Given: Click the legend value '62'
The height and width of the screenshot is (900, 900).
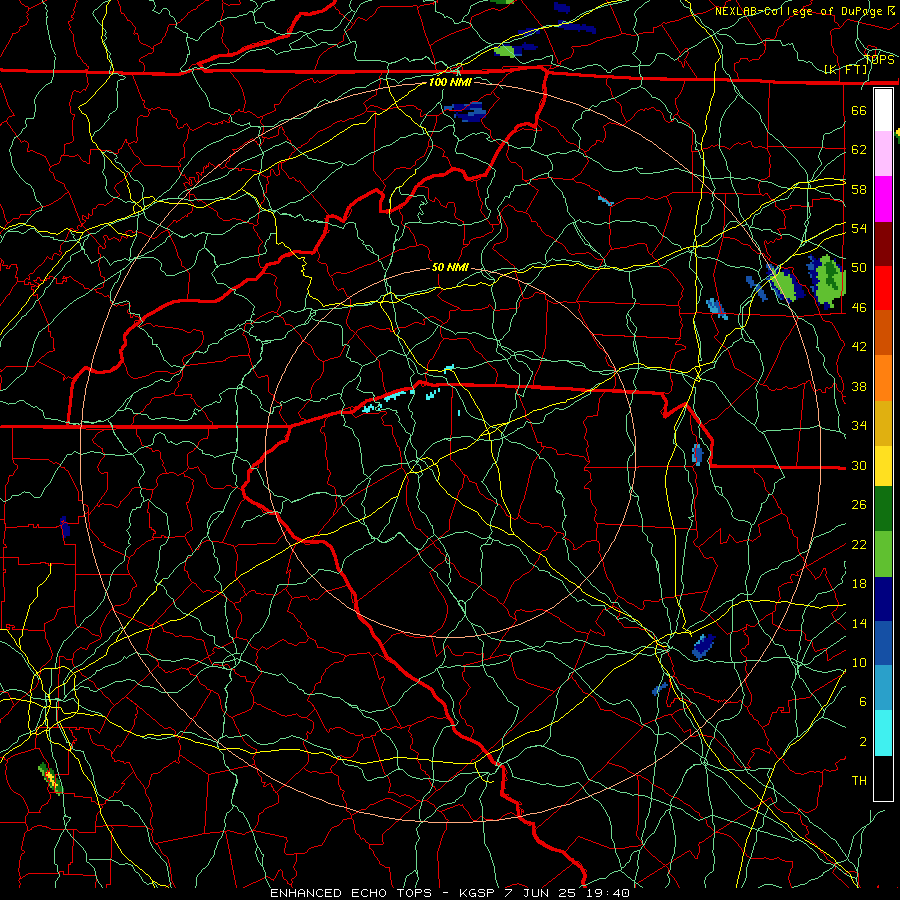Looking at the screenshot, I should pyautogui.click(x=859, y=149).
